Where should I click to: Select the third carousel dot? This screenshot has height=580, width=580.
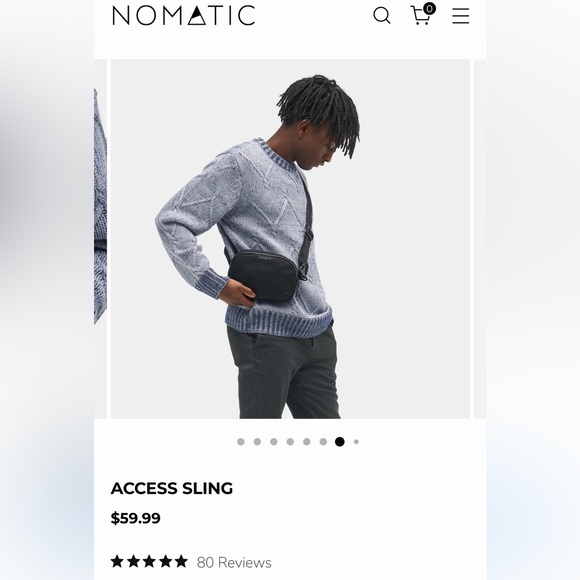click(274, 442)
